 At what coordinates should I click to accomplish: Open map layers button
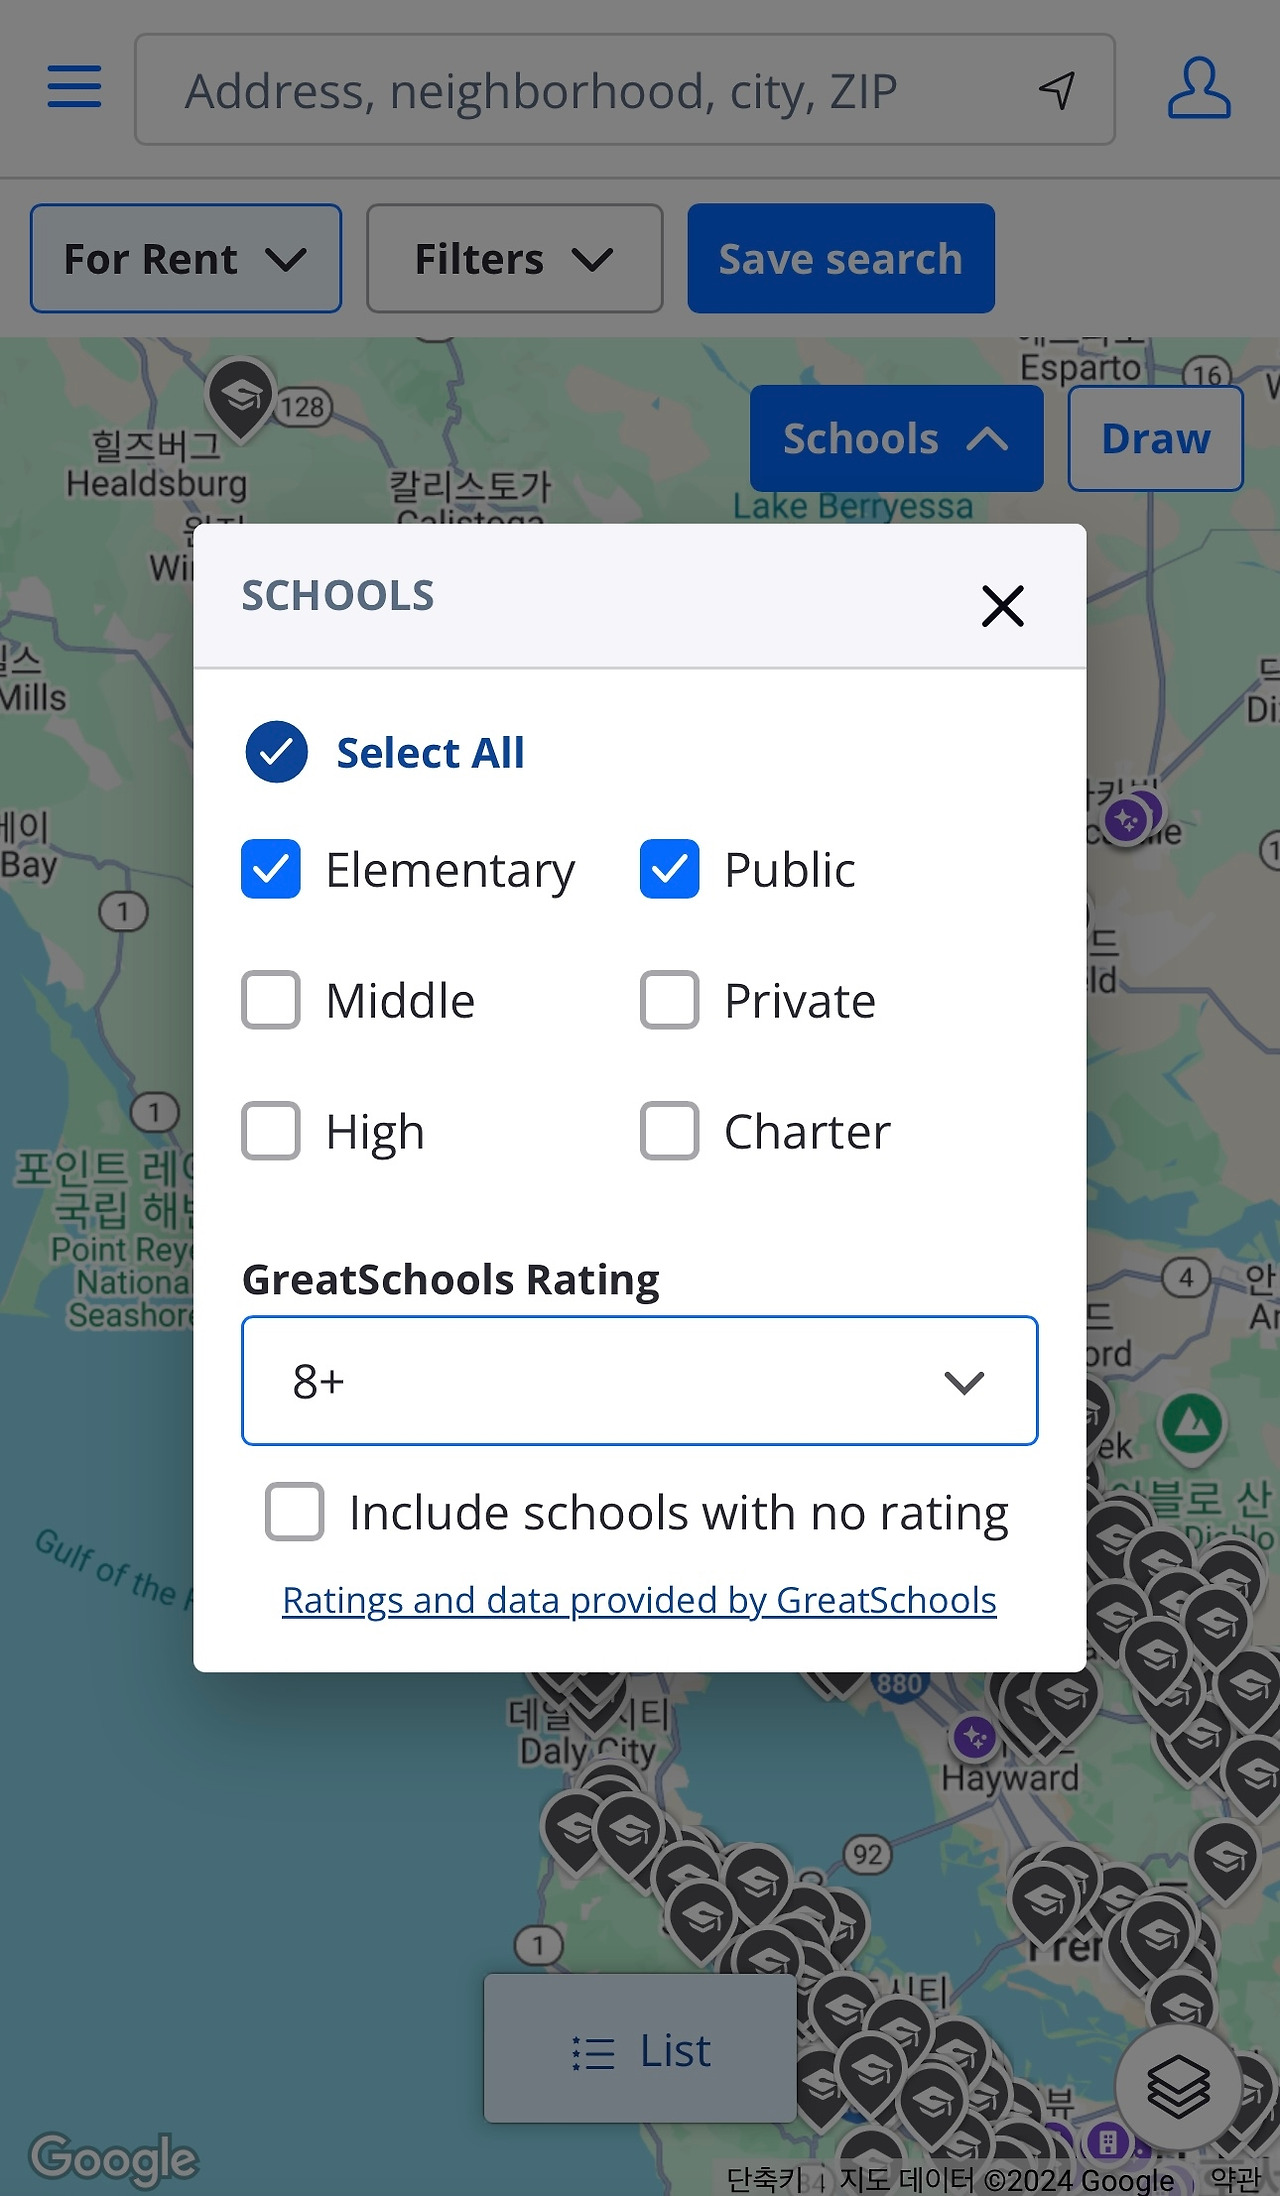[x=1178, y=2086]
